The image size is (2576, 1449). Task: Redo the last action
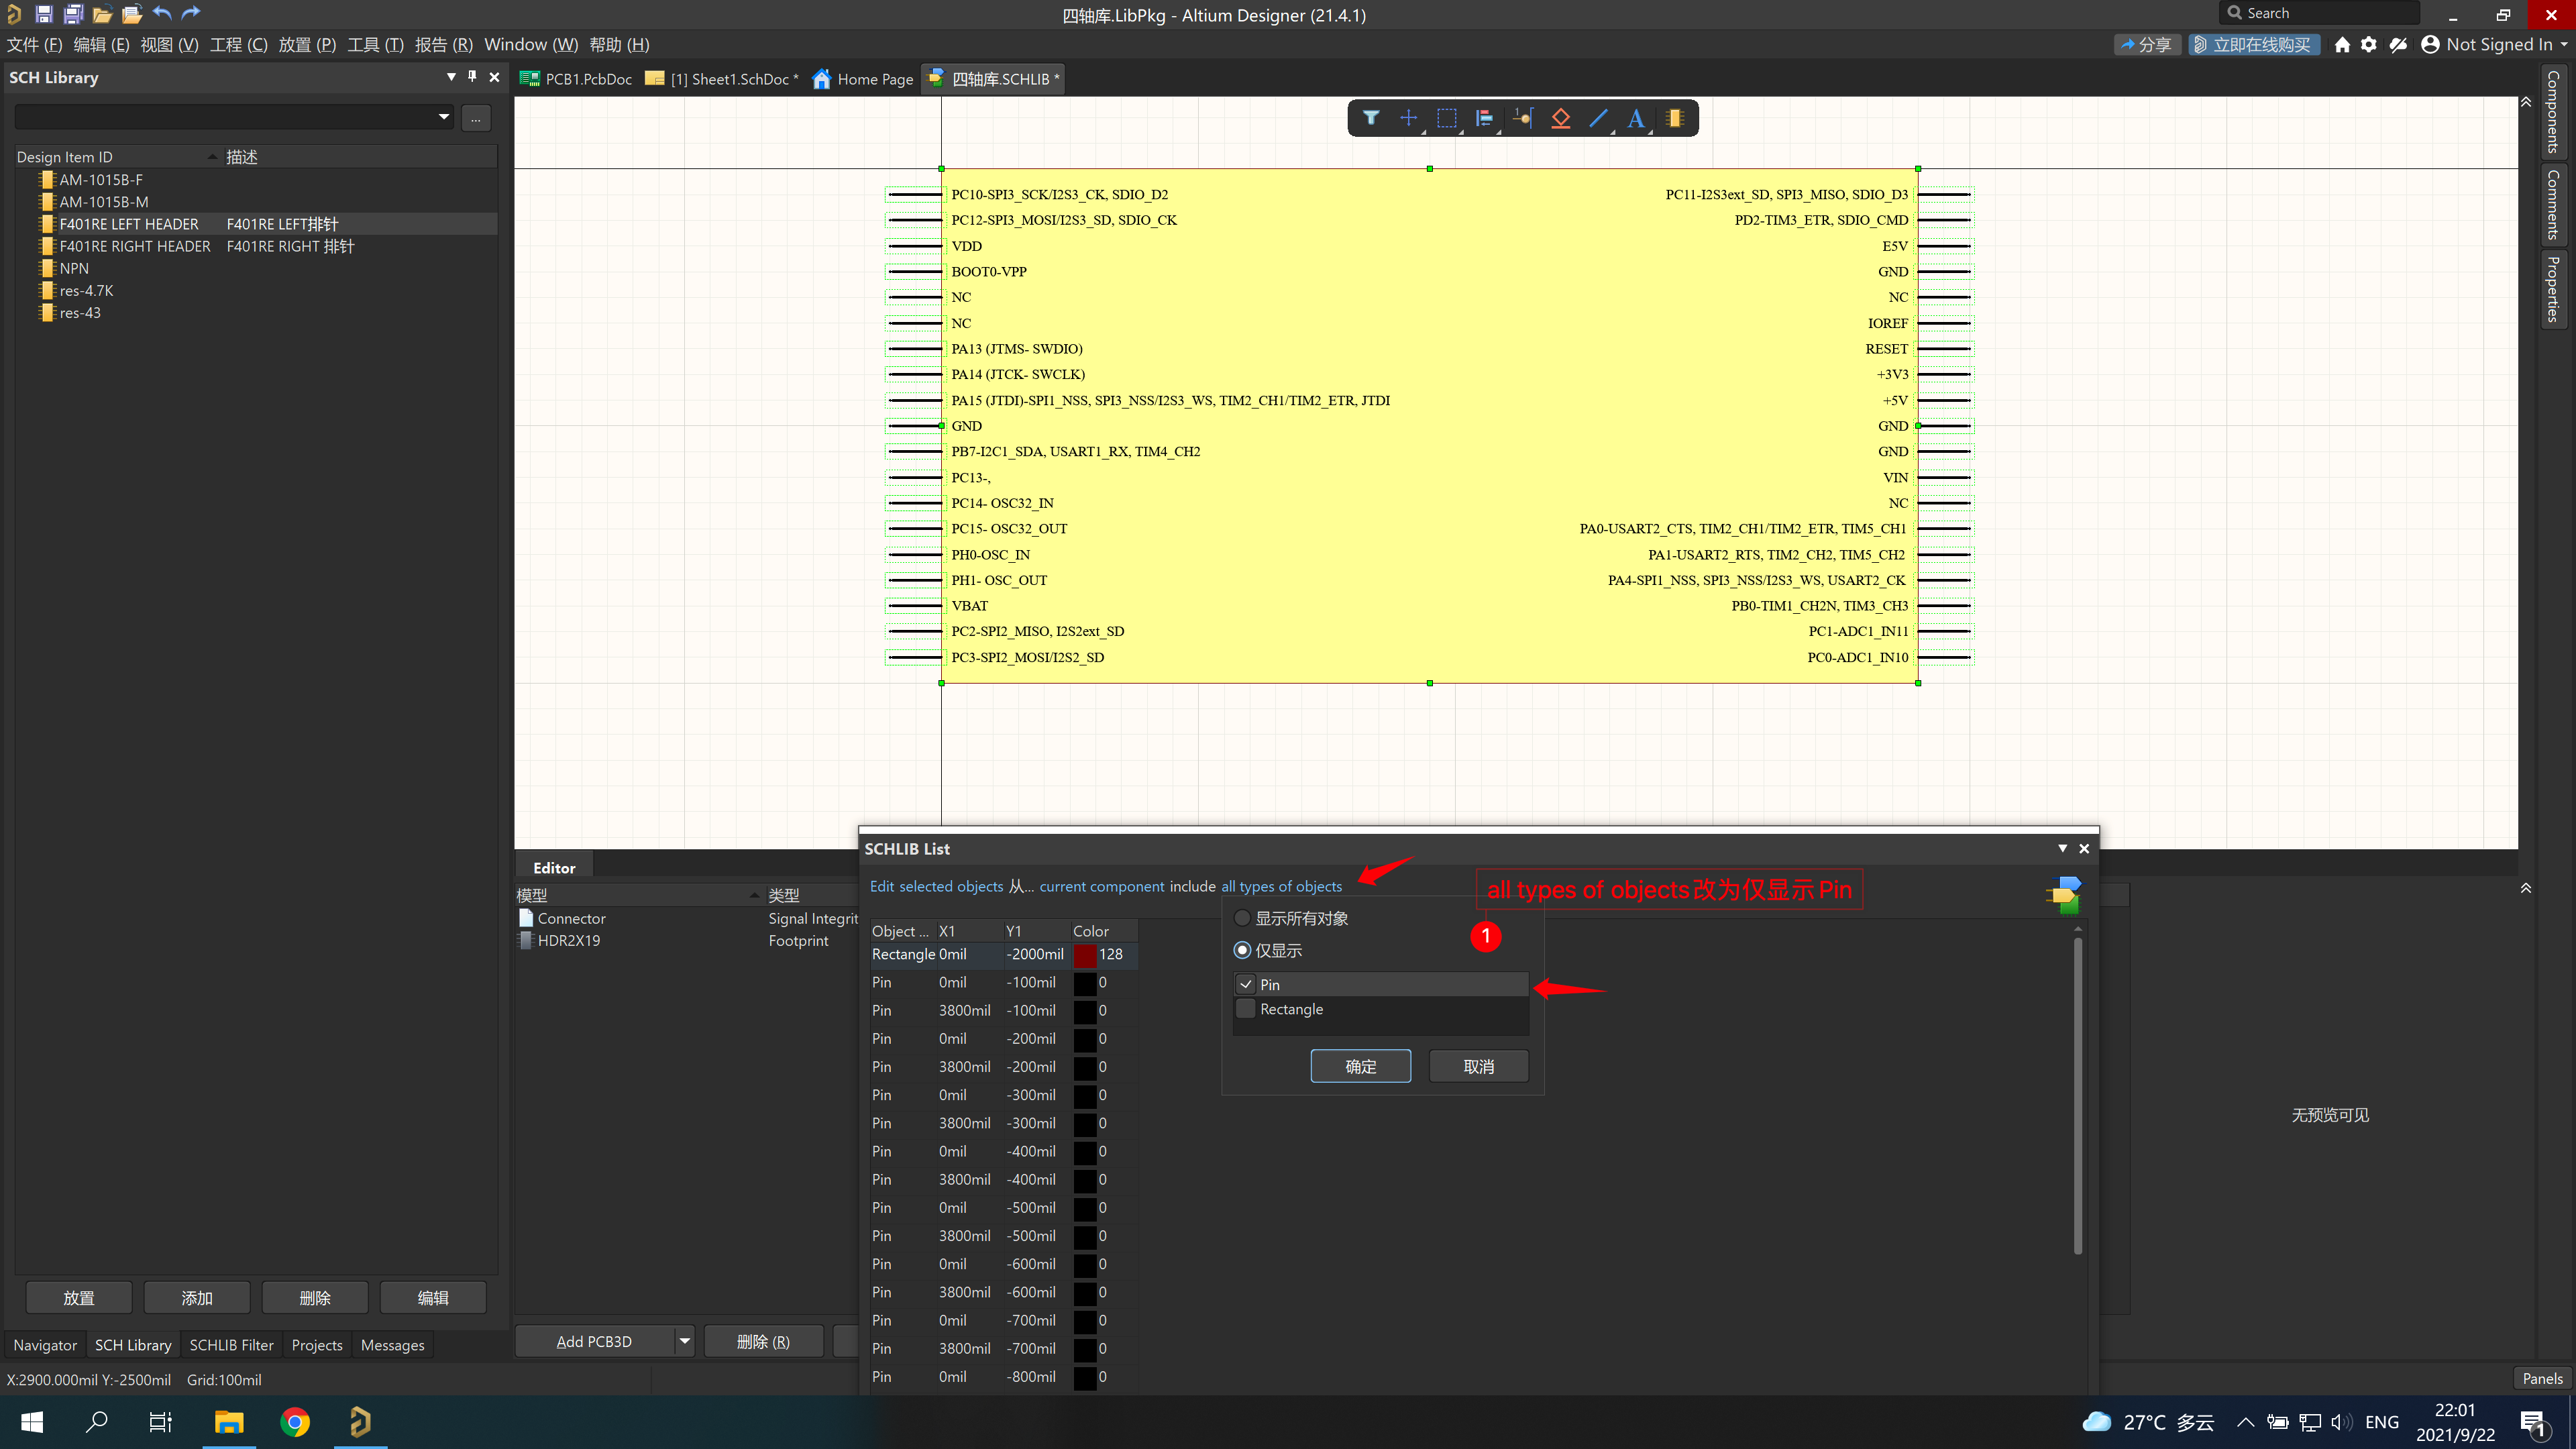191,14
